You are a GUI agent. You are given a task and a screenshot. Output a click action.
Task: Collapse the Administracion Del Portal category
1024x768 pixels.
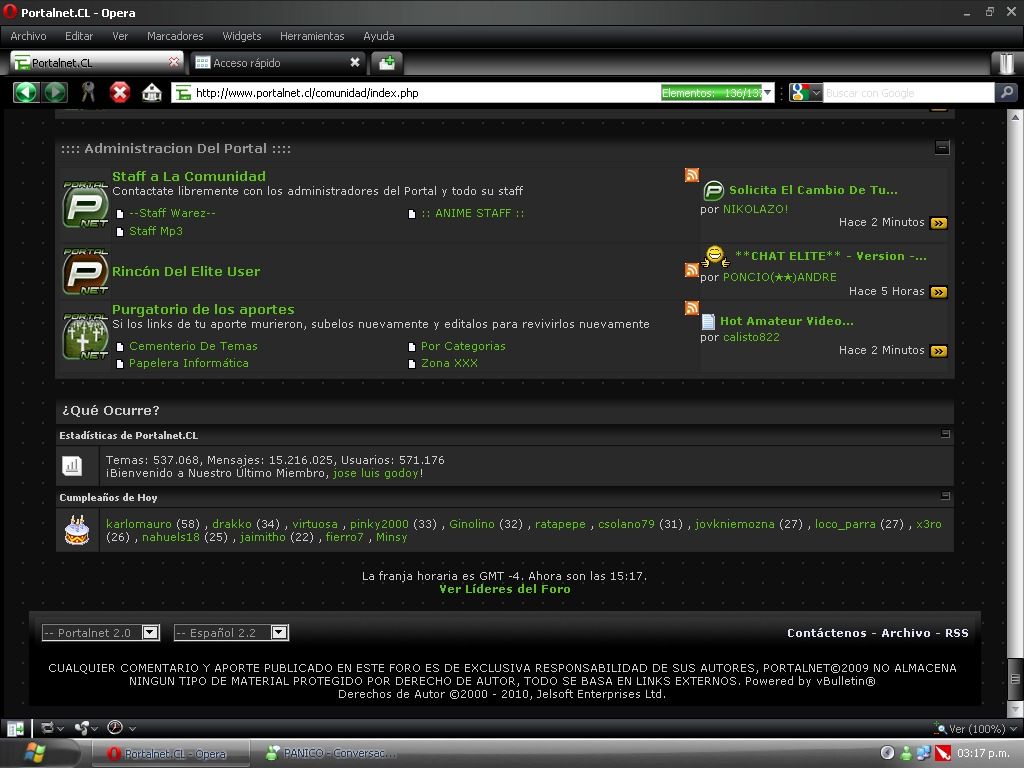point(942,148)
